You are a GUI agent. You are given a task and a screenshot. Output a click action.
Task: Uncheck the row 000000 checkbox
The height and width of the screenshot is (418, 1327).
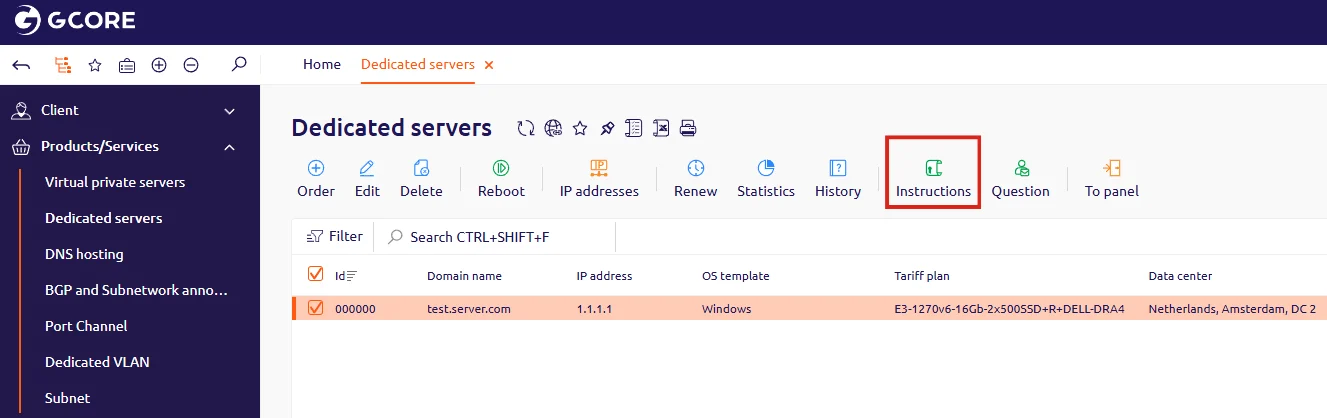click(315, 308)
